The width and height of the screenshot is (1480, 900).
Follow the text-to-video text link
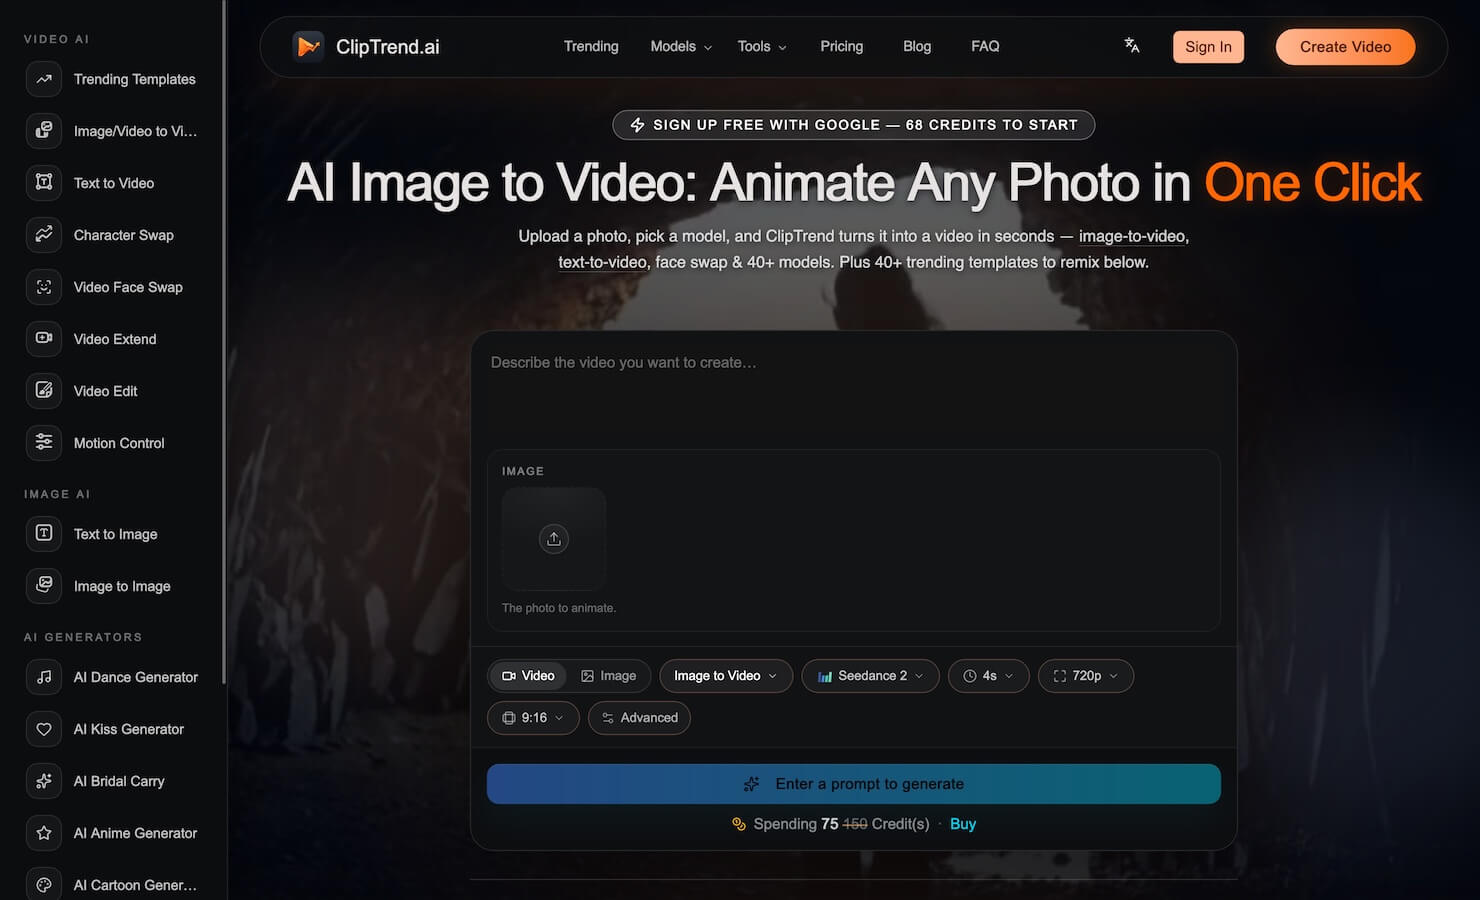click(602, 262)
